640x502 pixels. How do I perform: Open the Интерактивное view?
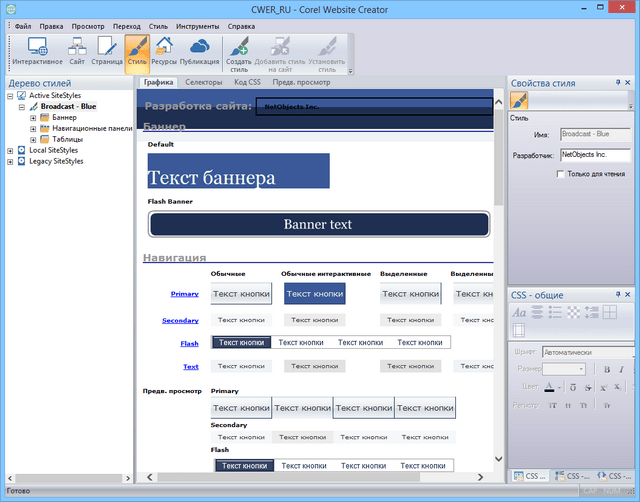37,52
